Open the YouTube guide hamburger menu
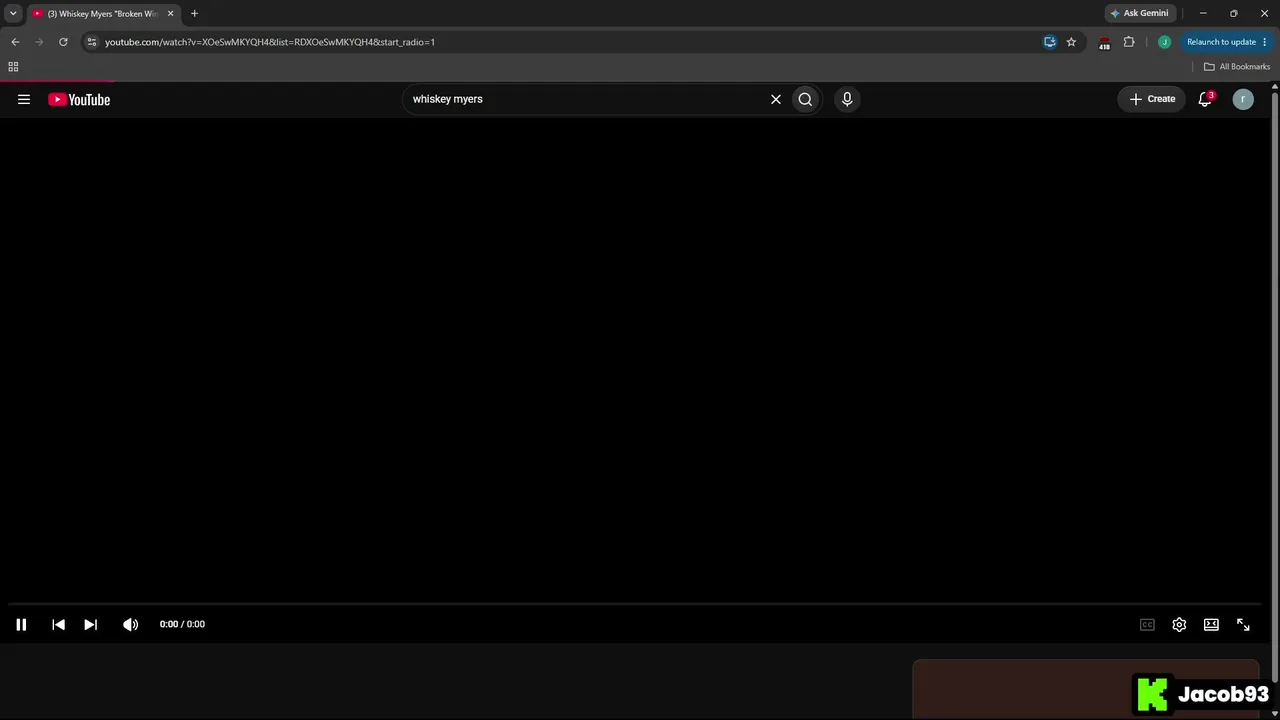Viewport: 1280px width, 720px height. (x=24, y=99)
